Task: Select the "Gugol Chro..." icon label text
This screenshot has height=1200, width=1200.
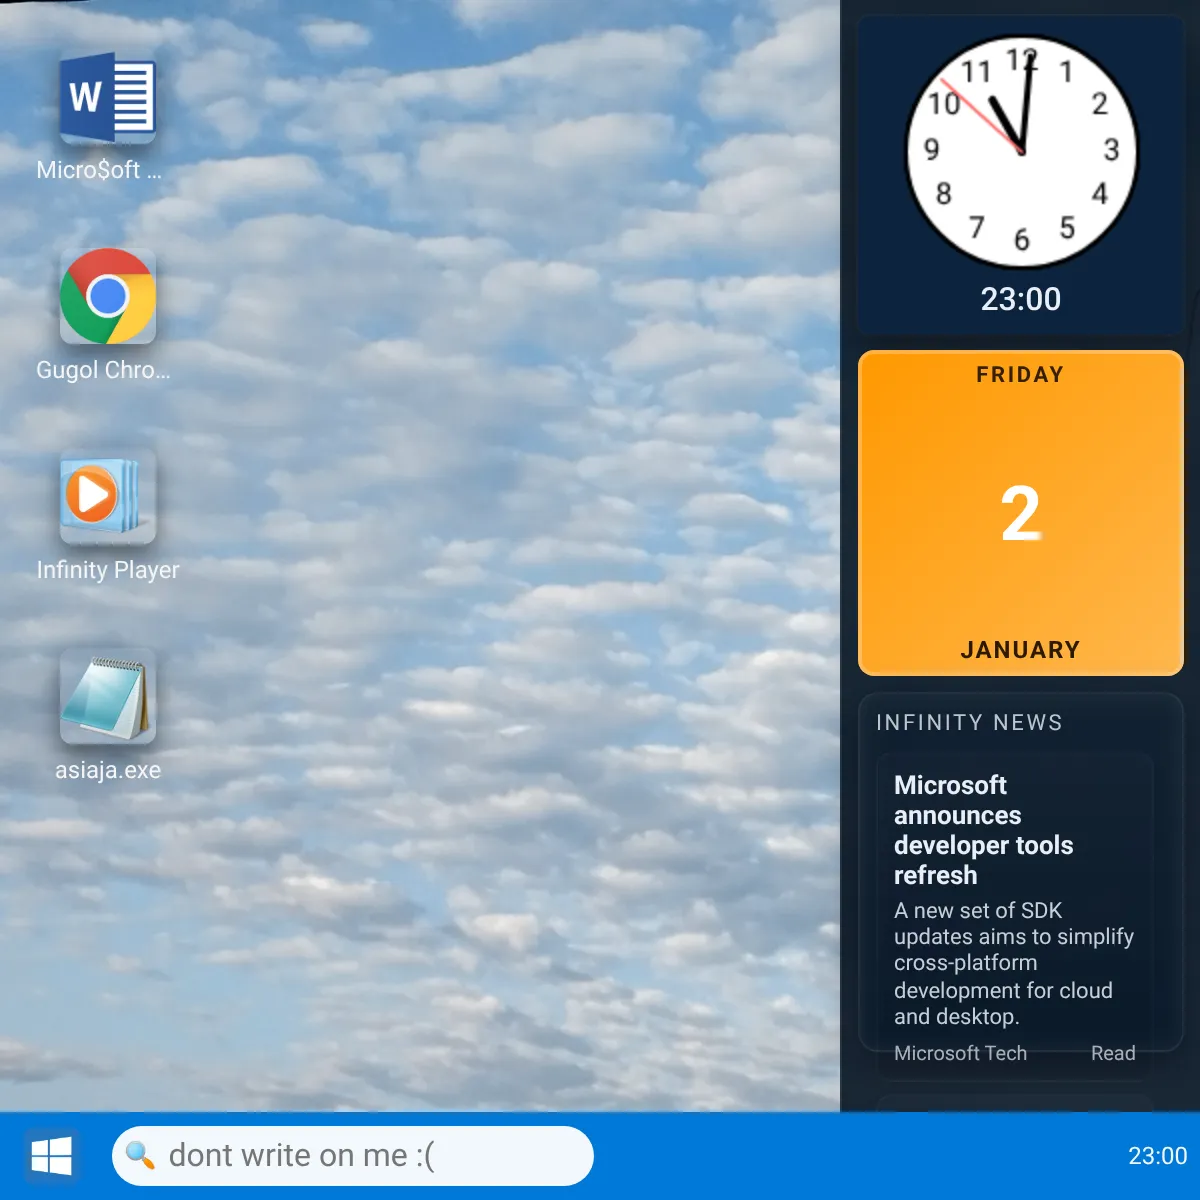Action: coord(103,370)
